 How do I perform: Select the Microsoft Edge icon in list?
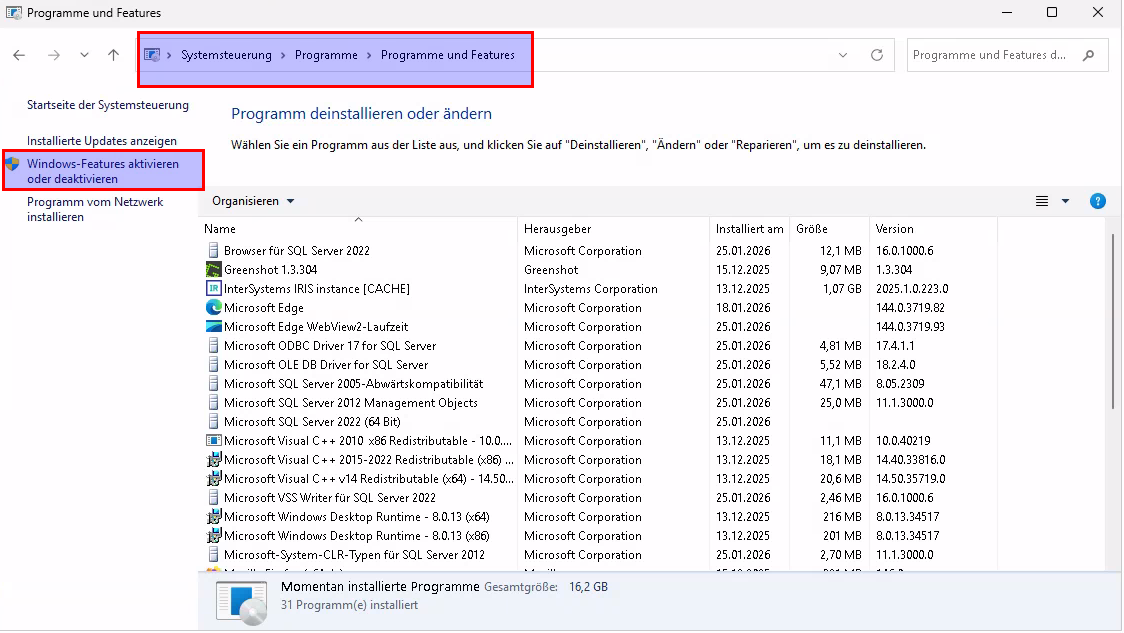[213, 308]
